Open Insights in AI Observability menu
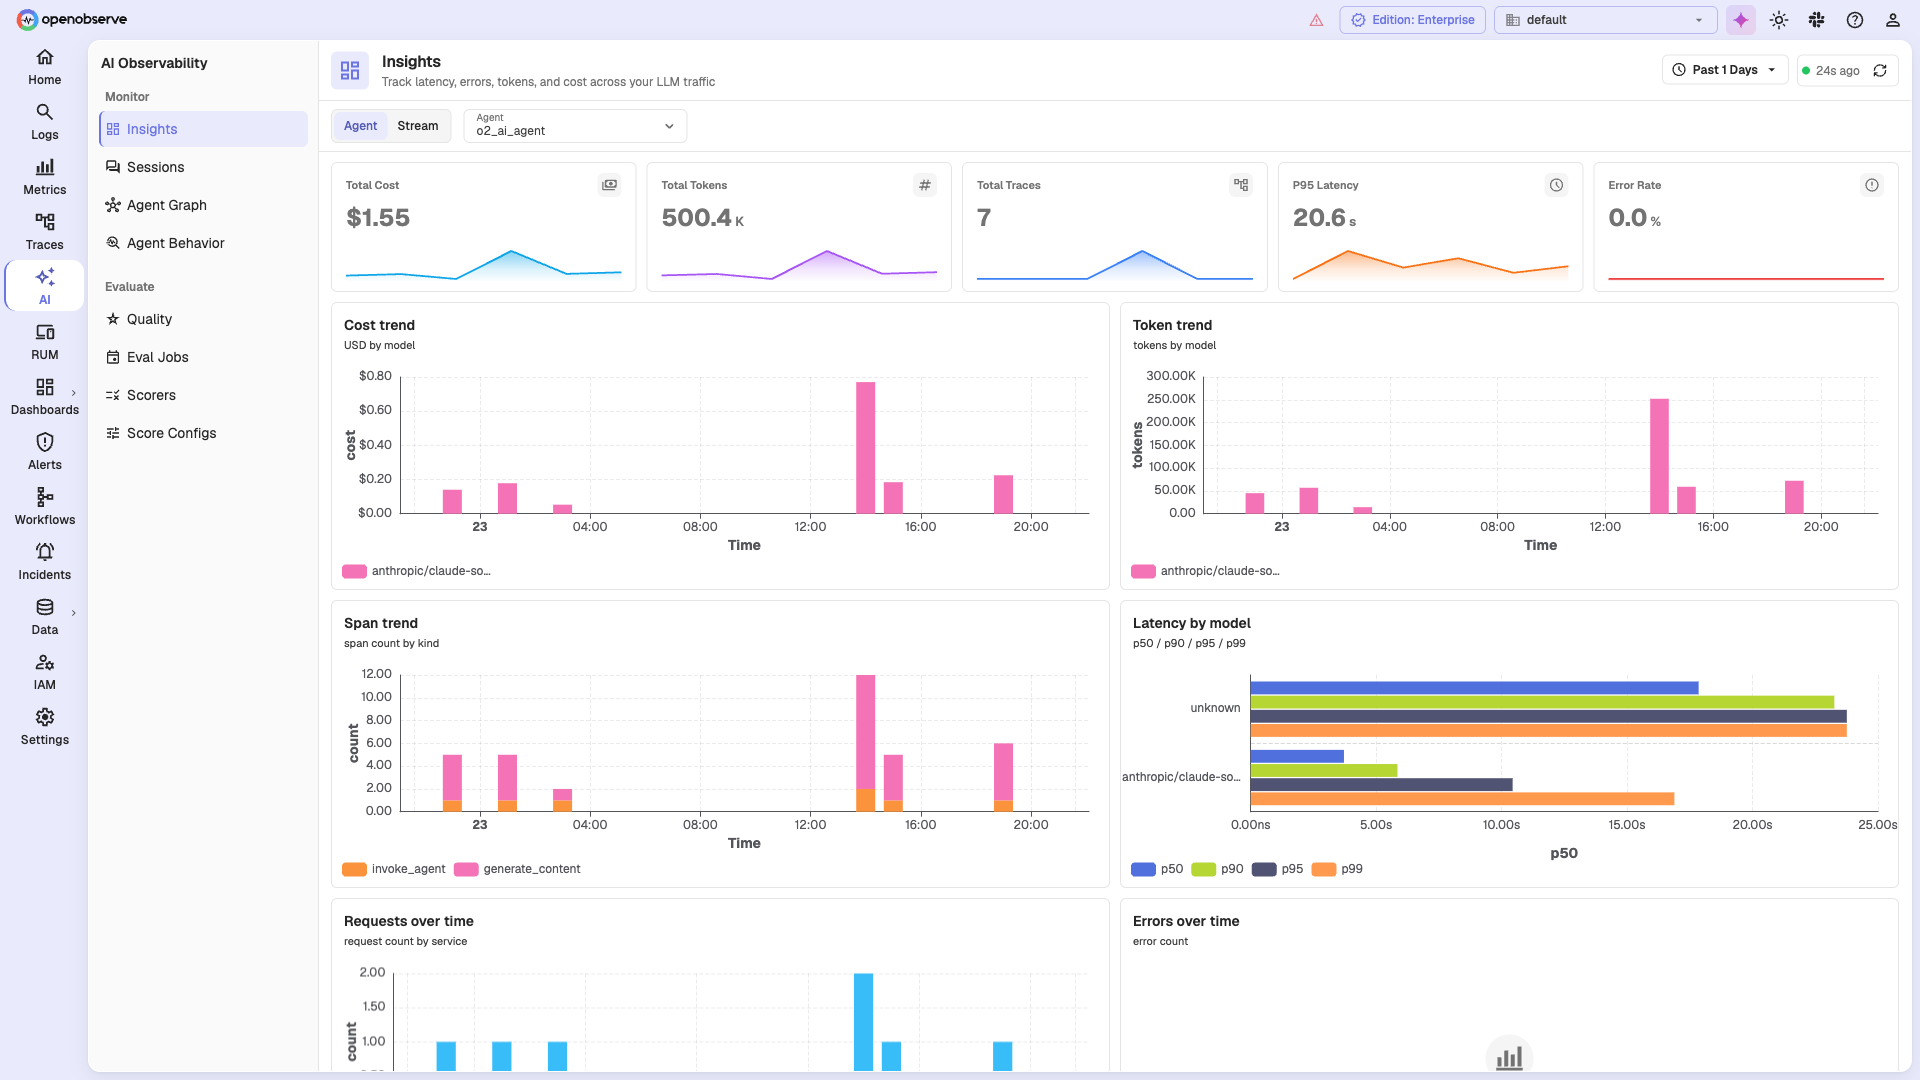Image resolution: width=1920 pixels, height=1080 pixels. point(203,129)
